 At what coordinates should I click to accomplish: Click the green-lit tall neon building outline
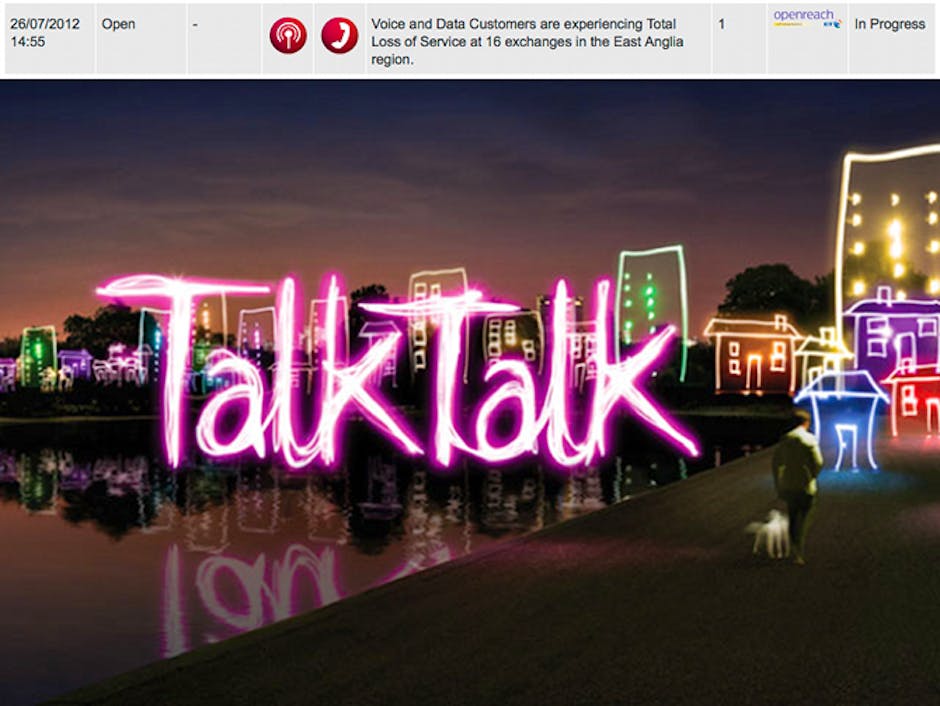pos(652,300)
